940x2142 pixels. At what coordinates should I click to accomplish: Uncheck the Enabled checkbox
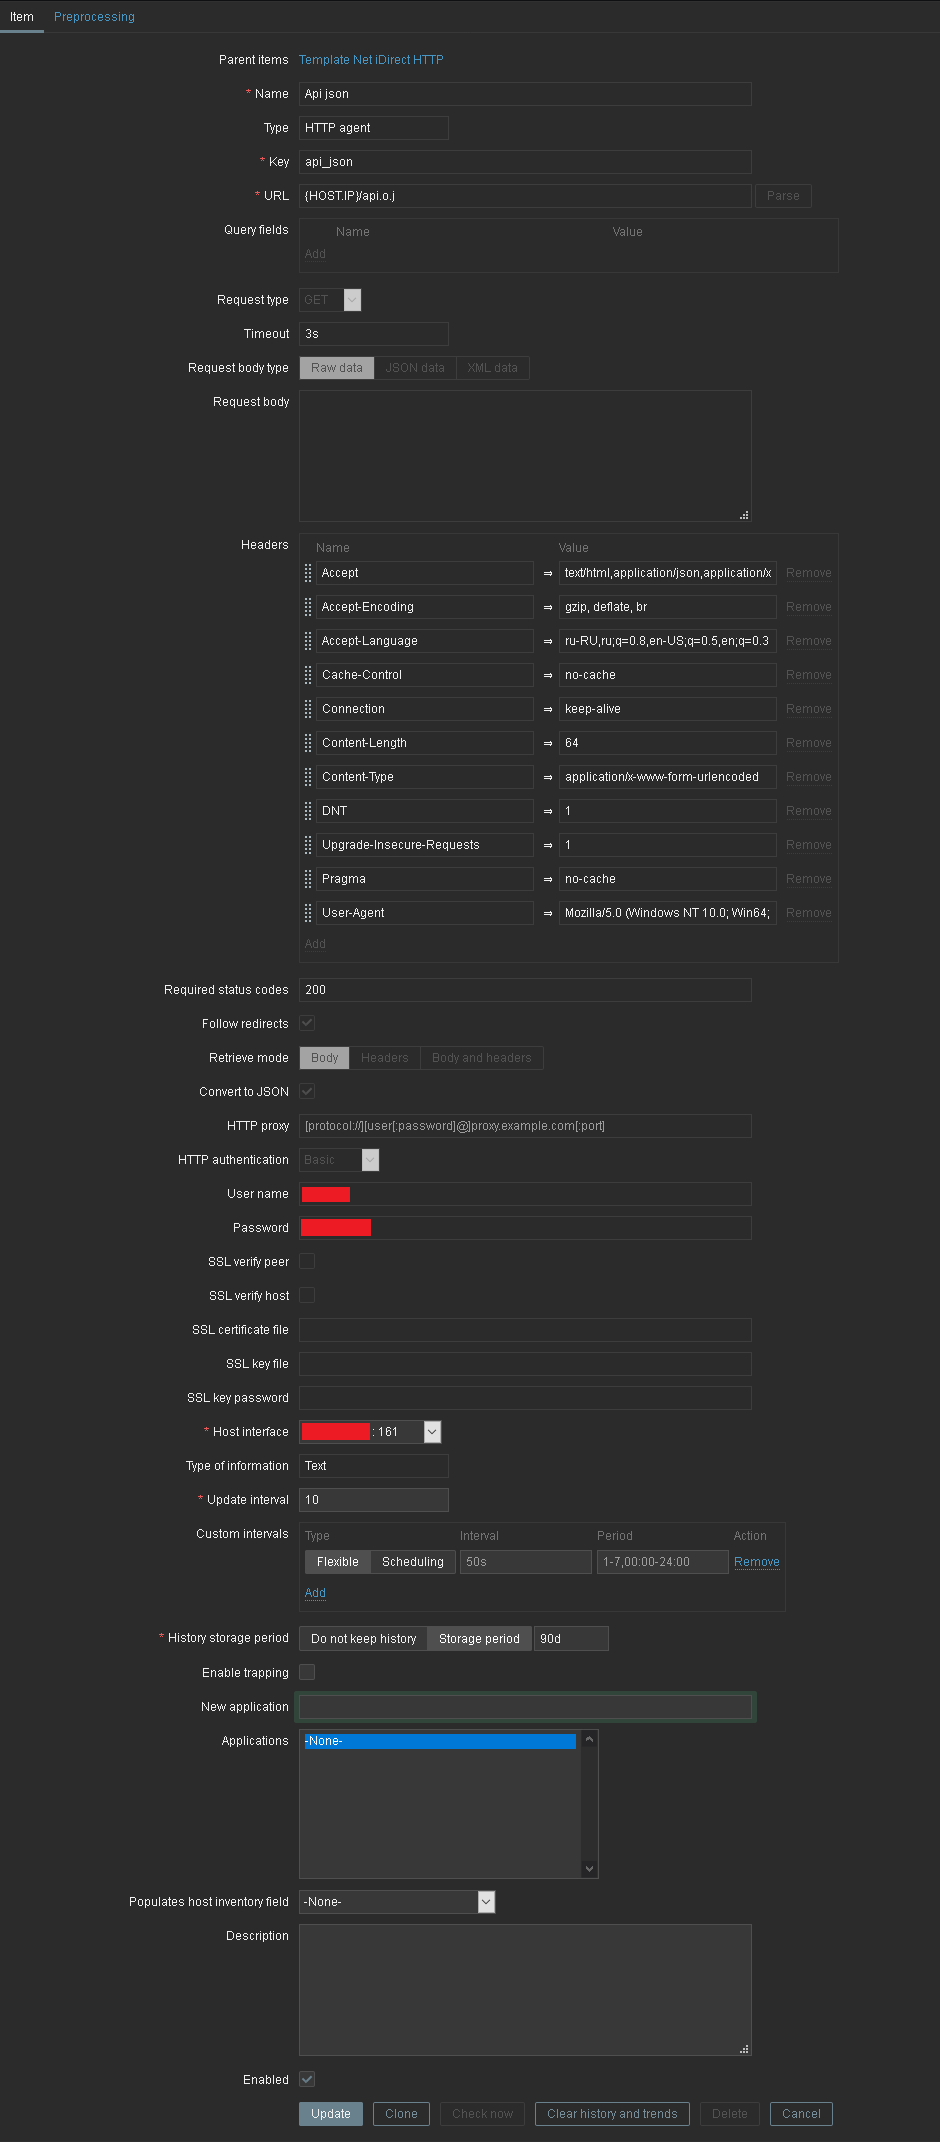click(307, 2079)
